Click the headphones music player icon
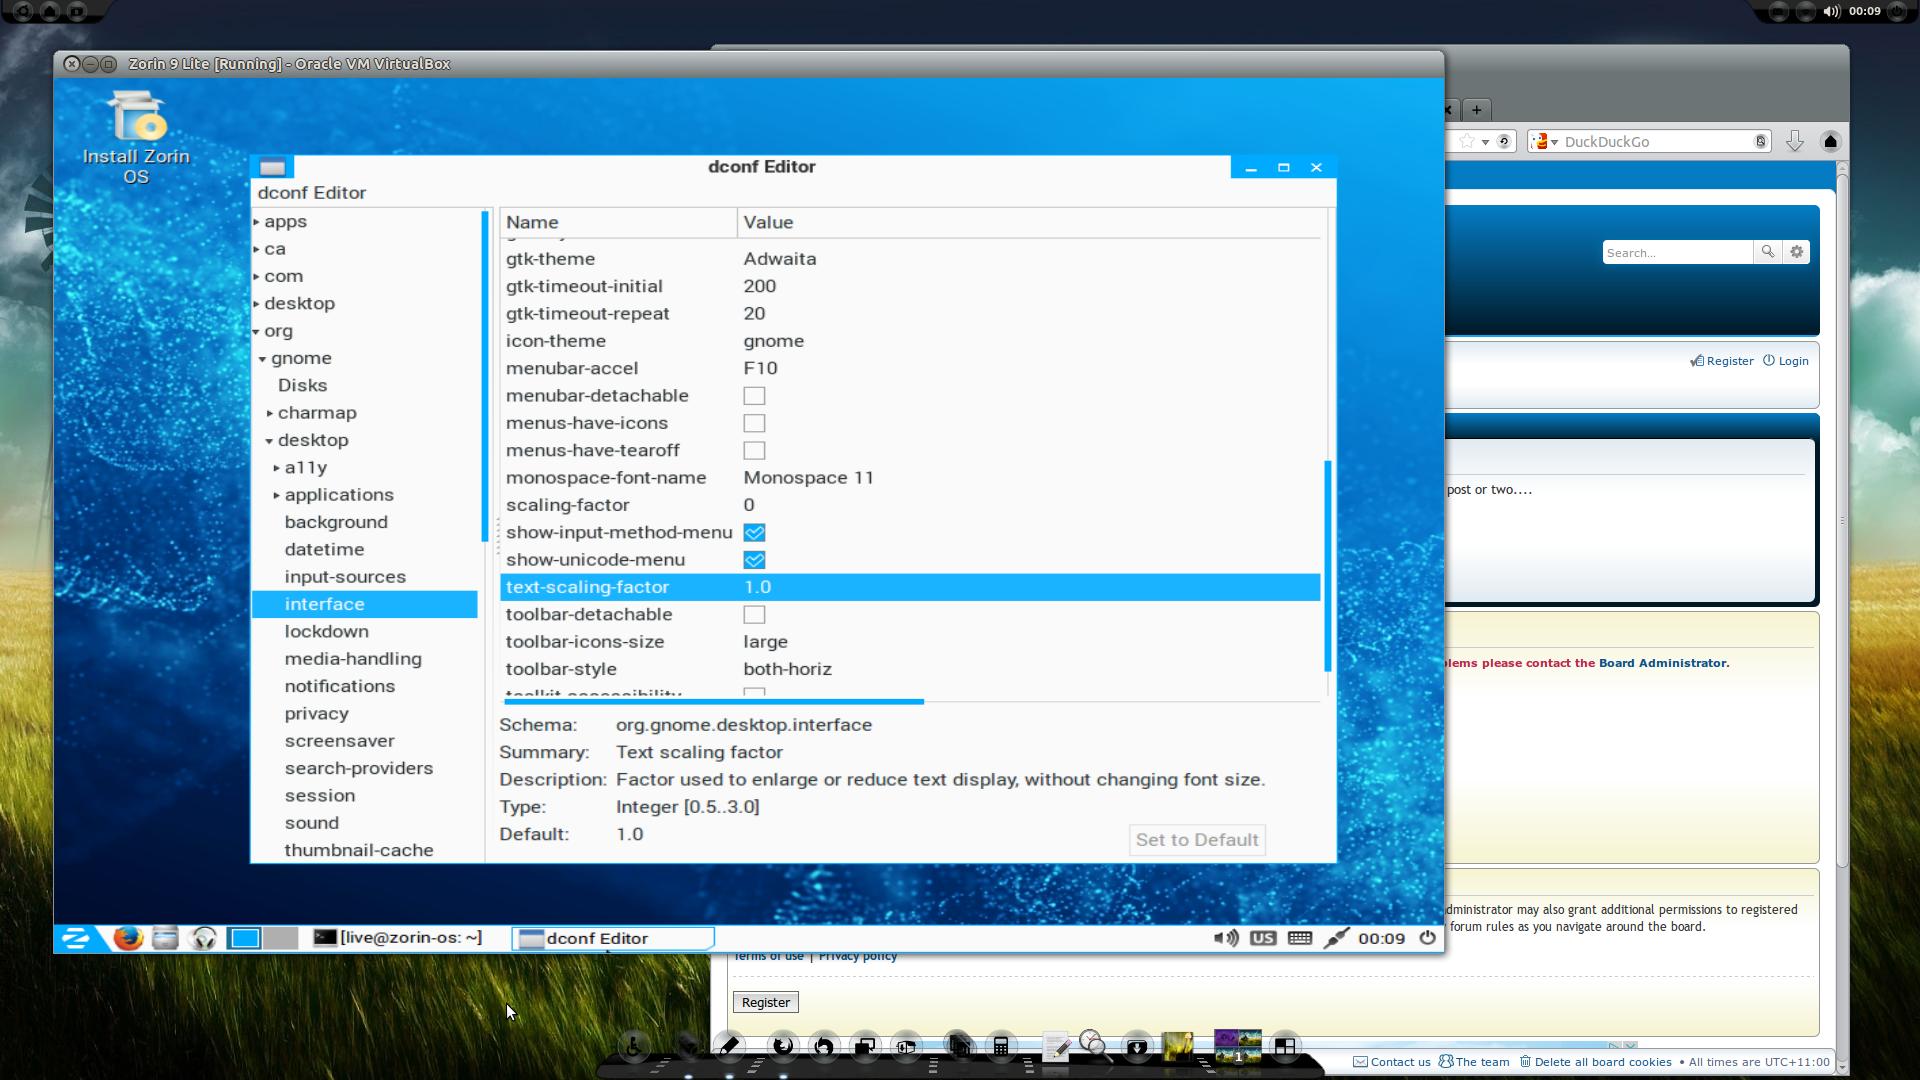Image resolution: width=1920 pixels, height=1080 pixels. [204, 938]
